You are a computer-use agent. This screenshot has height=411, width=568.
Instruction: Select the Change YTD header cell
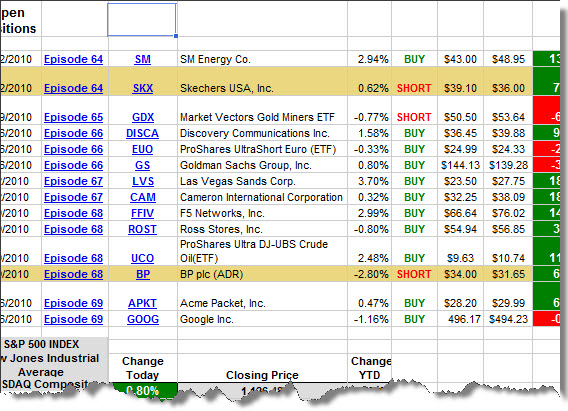coord(369,368)
